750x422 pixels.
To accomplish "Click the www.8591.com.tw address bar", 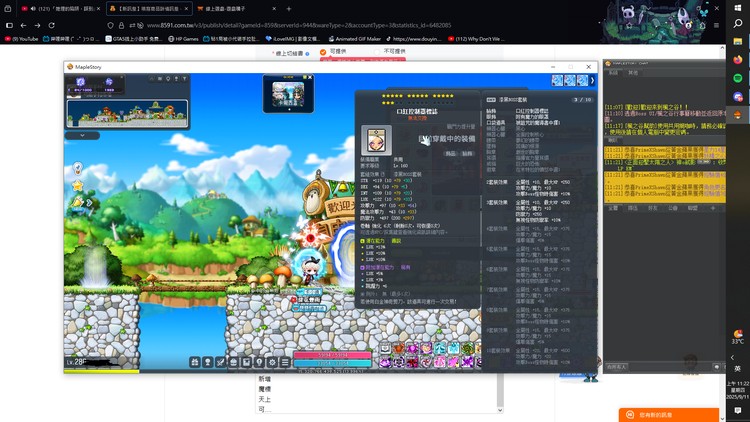I will 299,25.
